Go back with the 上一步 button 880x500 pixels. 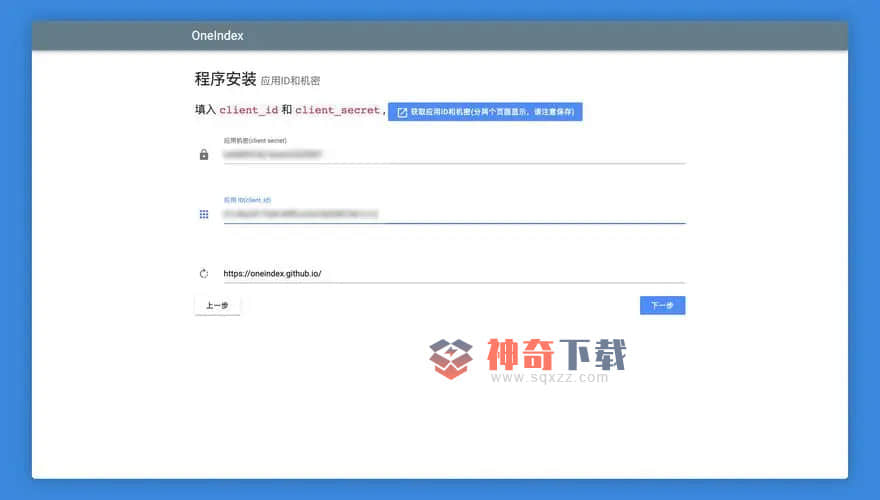tap(217, 305)
